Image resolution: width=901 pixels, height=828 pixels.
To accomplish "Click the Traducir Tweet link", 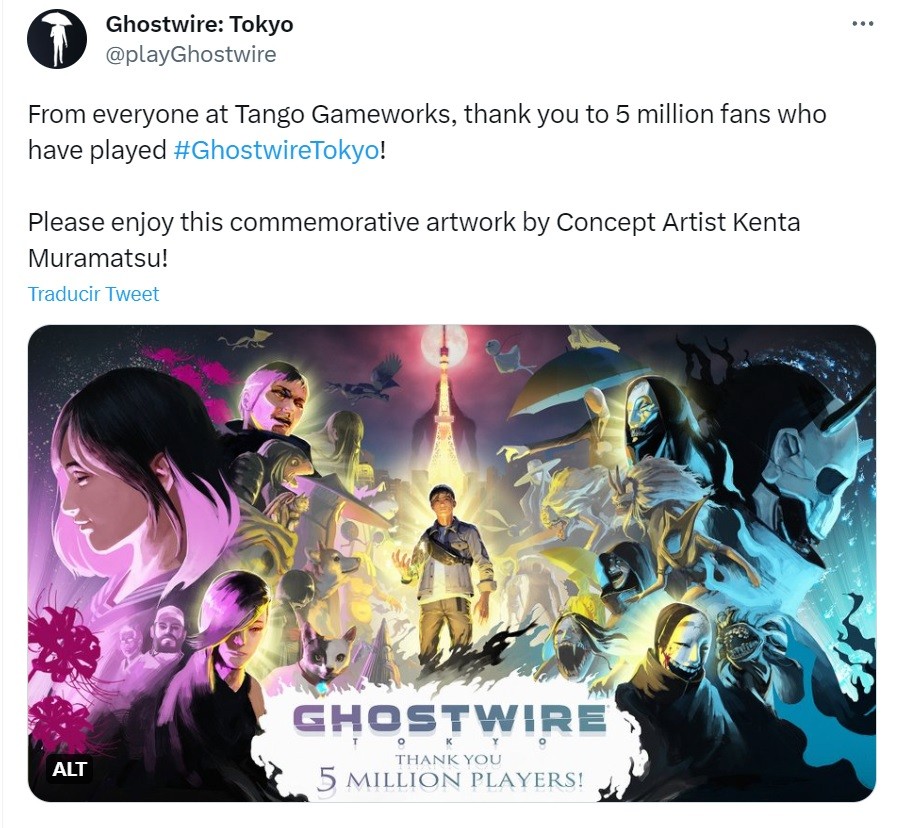I will tap(94, 294).
